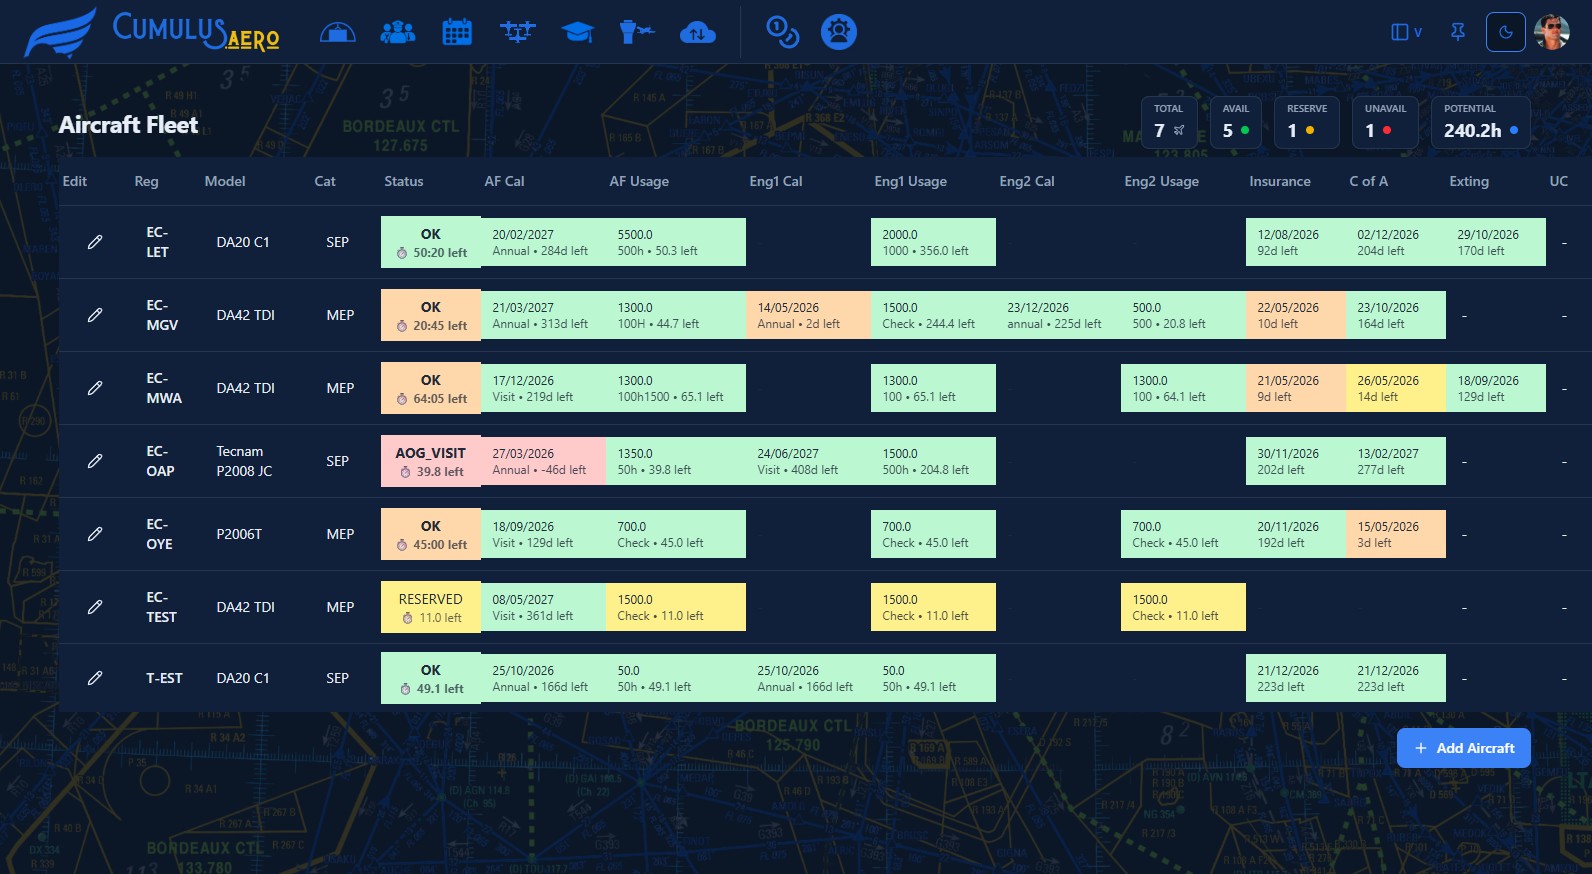Click the P2006T model cell
Image resolution: width=1592 pixels, height=874 pixels.
pos(239,534)
